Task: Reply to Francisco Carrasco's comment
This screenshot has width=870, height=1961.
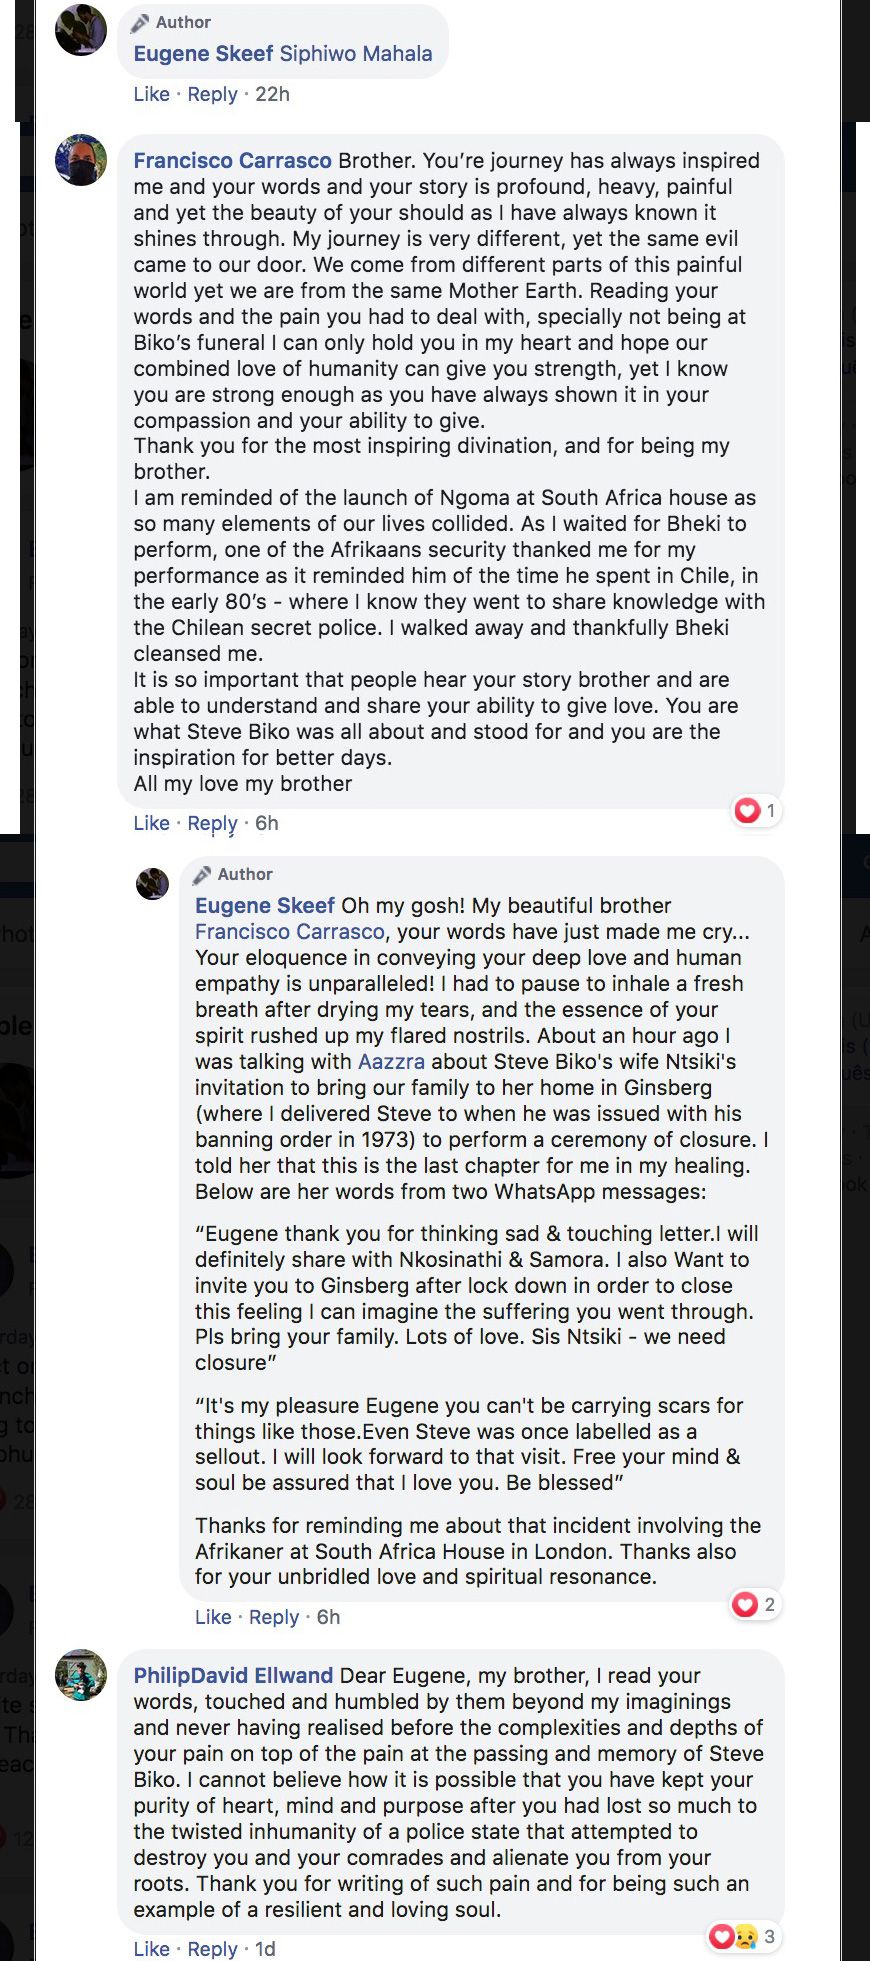Action: [212, 823]
